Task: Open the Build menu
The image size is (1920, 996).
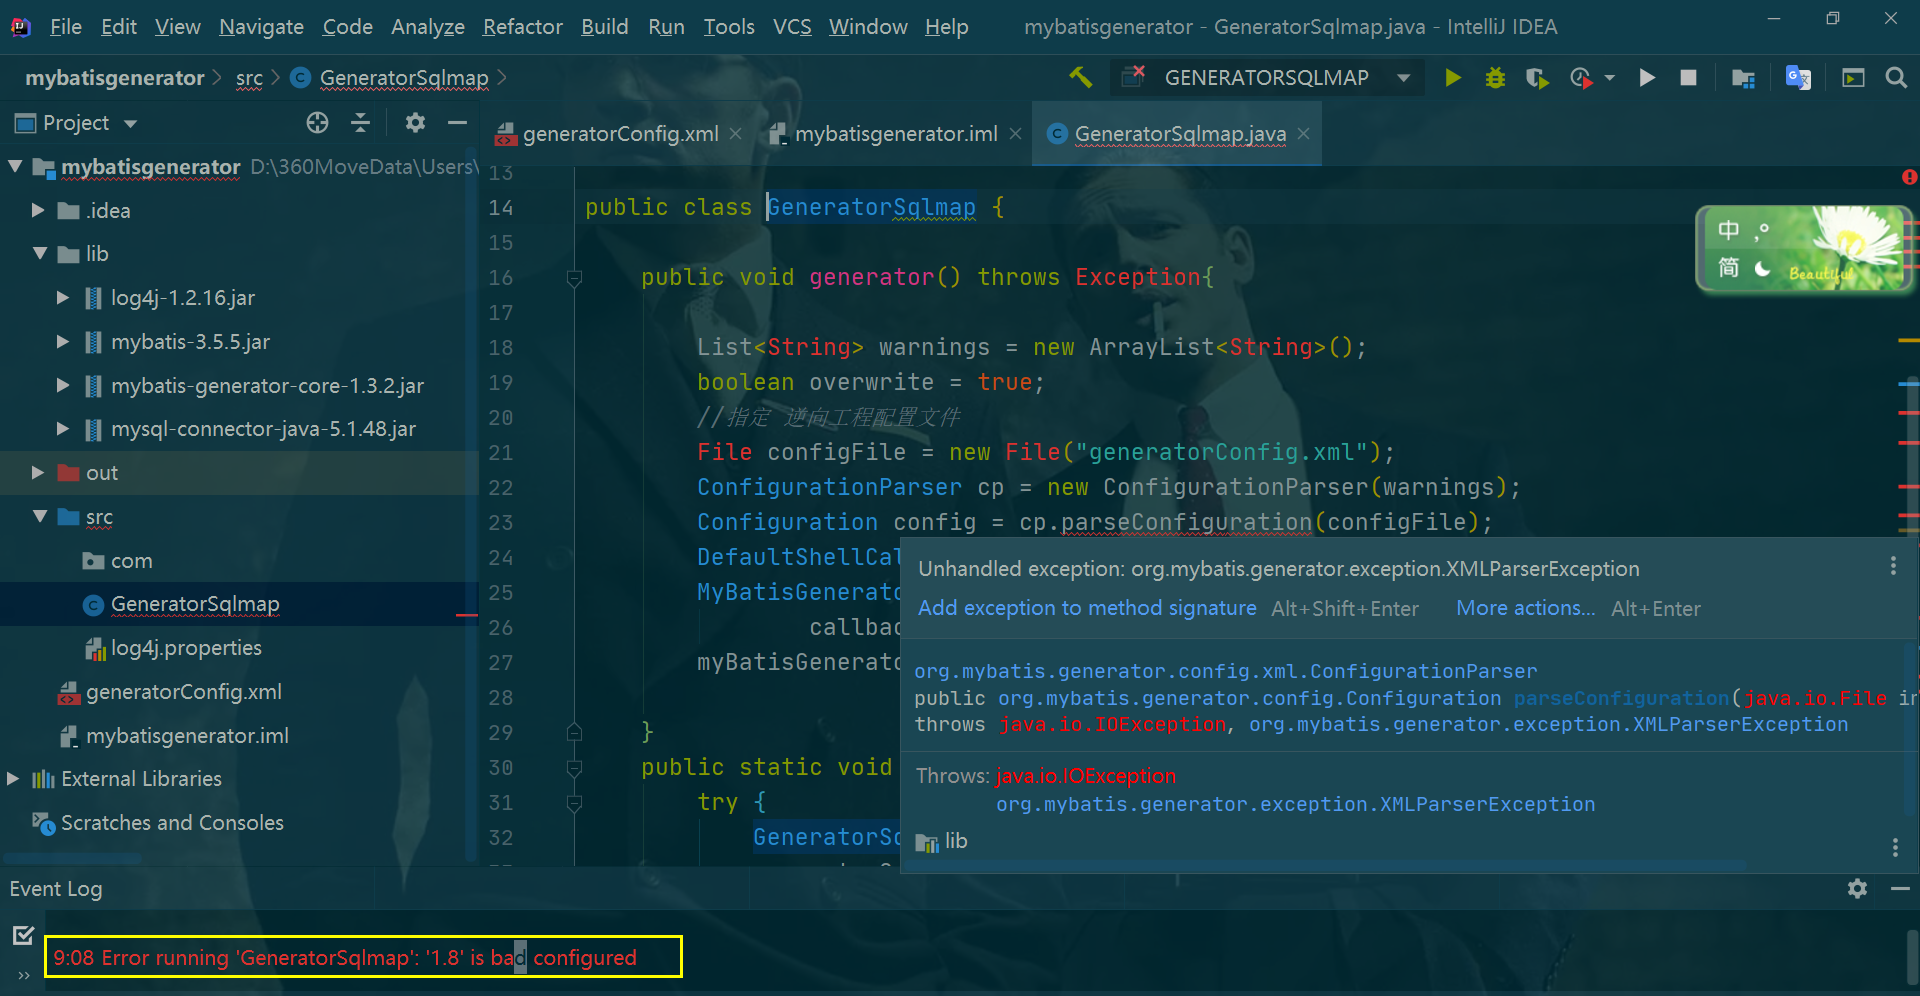Action: click(605, 27)
